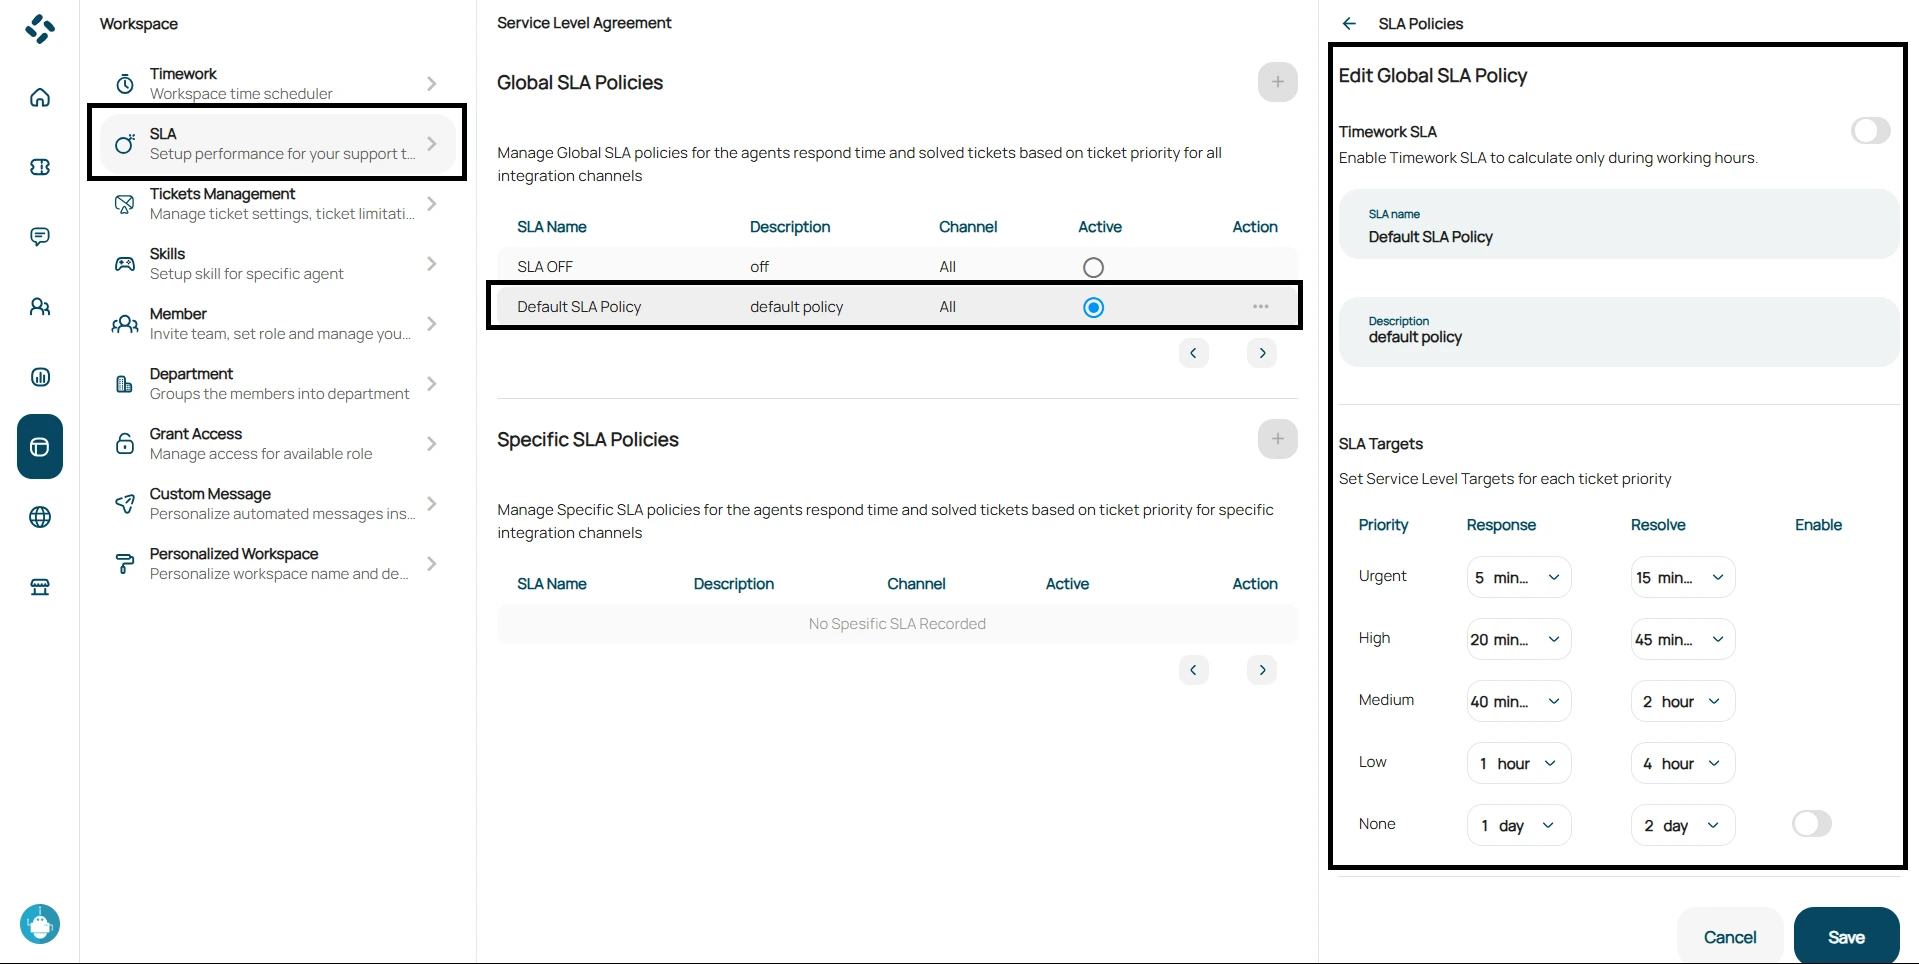
Task: Open the Low resolve time dropdown
Action: 1682,764
